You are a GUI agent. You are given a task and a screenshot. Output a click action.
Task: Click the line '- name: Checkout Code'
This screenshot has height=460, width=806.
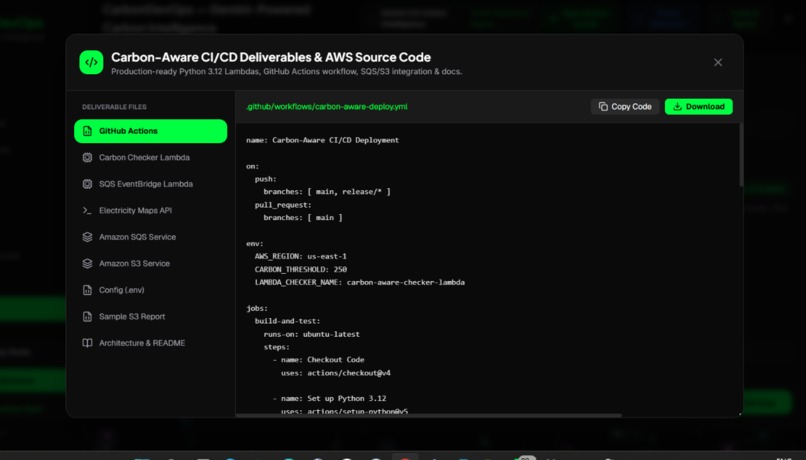tap(318, 360)
